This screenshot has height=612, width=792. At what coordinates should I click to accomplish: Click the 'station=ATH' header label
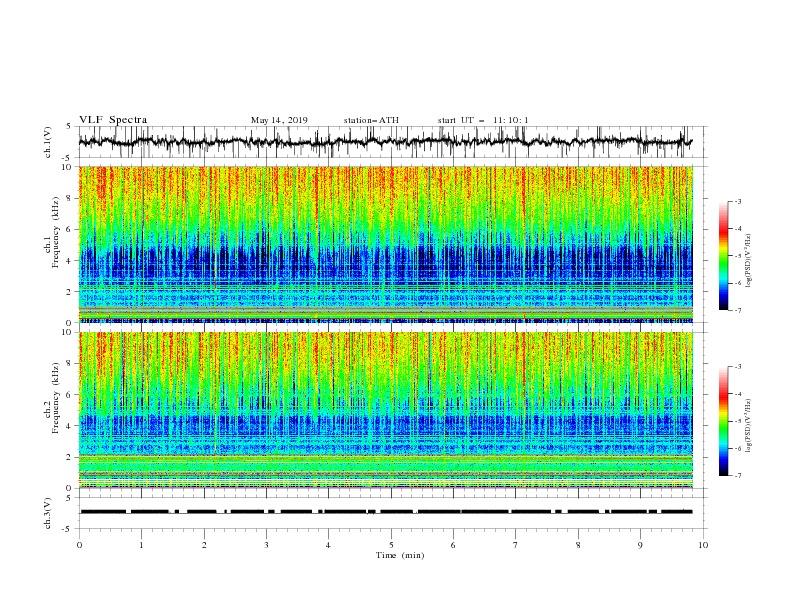click(x=371, y=120)
